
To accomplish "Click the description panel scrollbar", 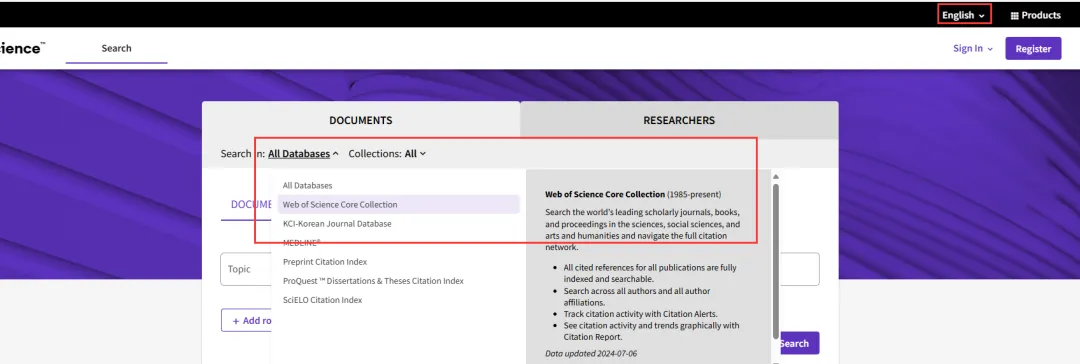I will [x=776, y=261].
